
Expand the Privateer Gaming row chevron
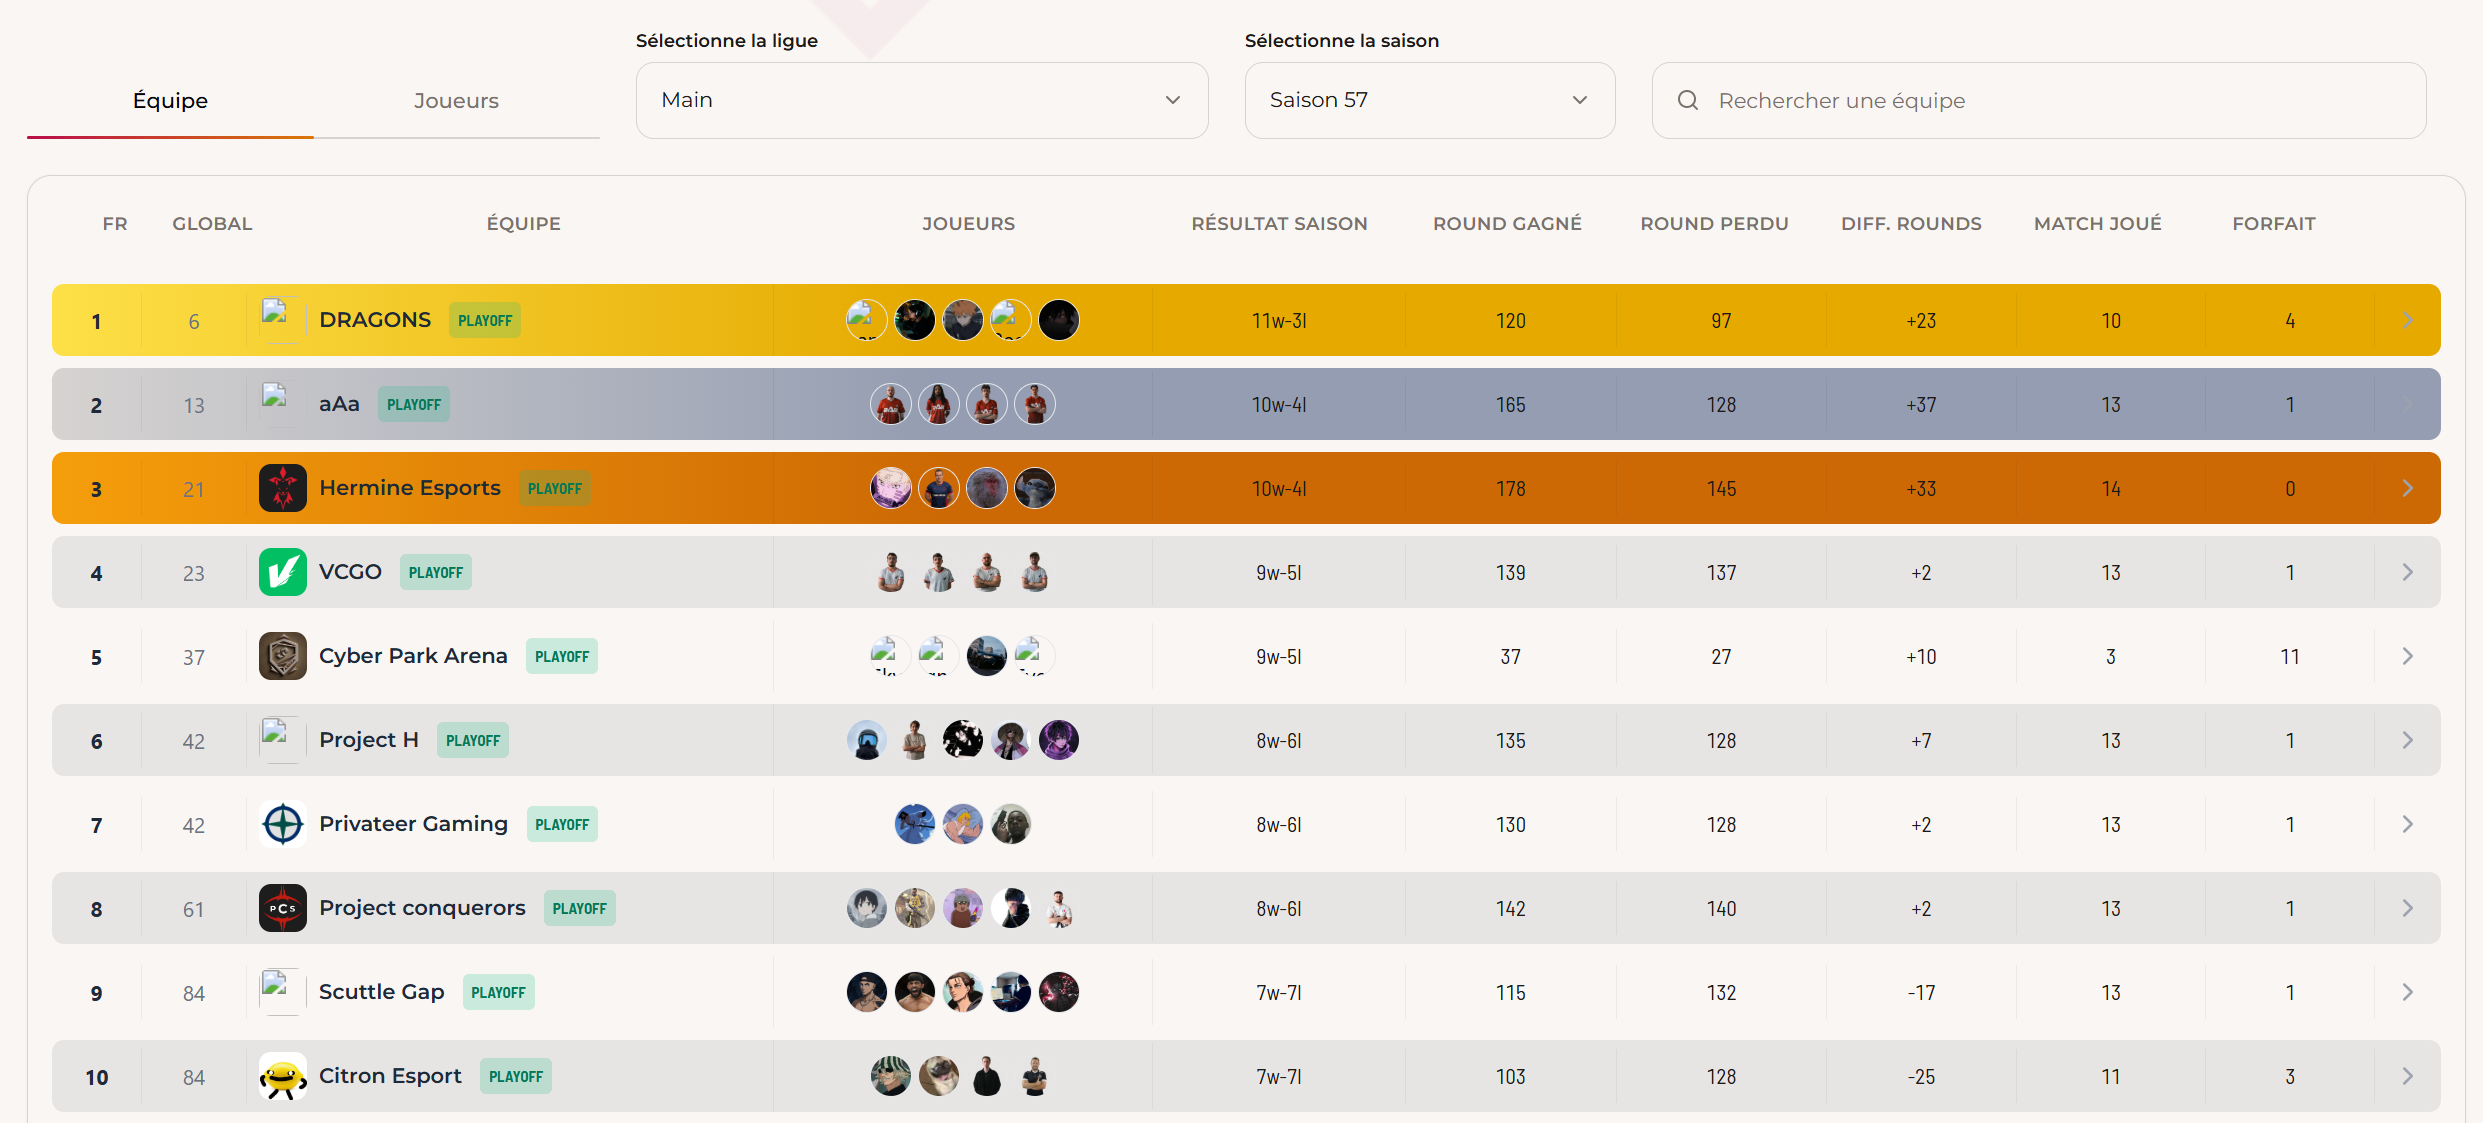pyautogui.click(x=2408, y=824)
